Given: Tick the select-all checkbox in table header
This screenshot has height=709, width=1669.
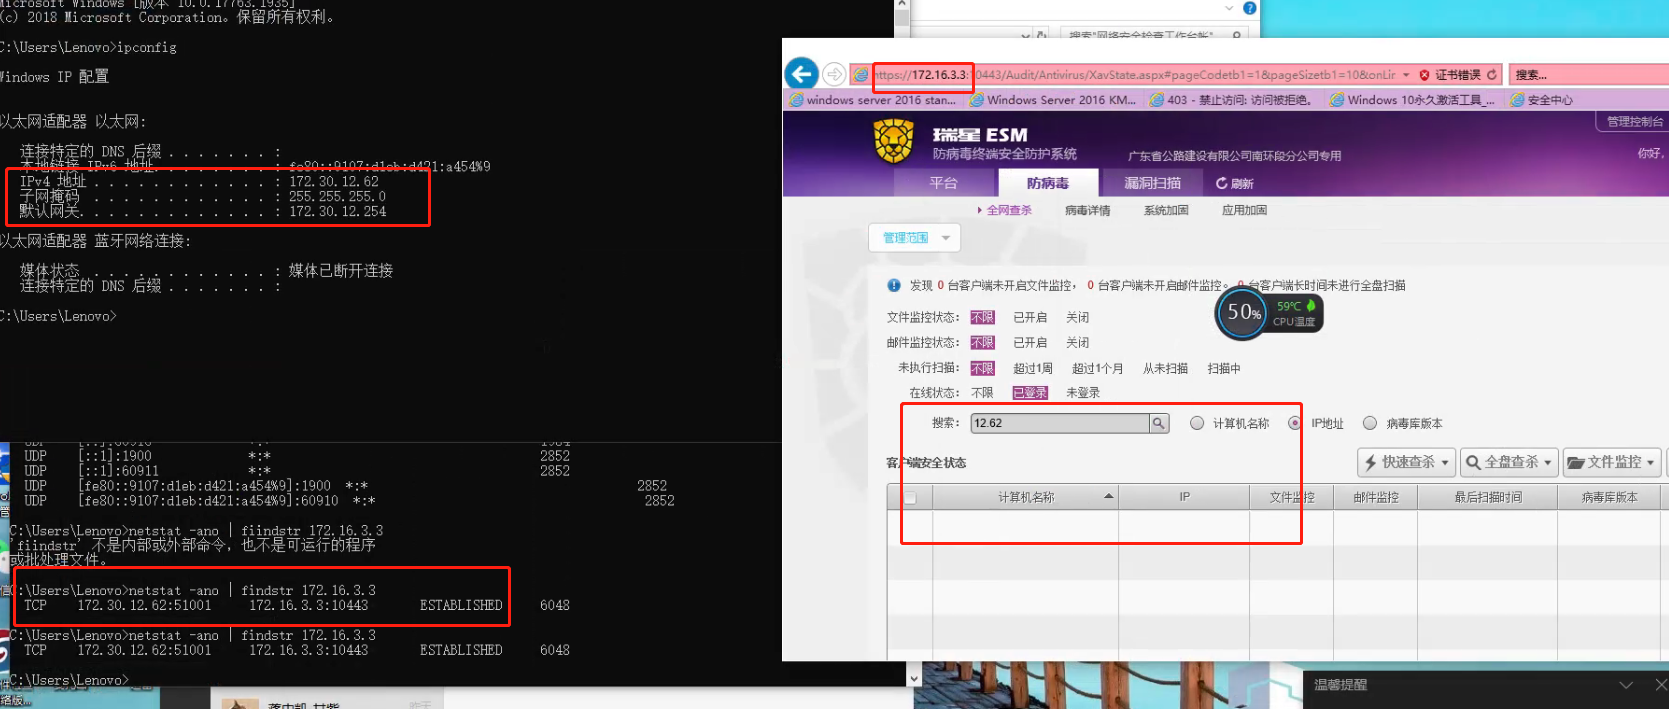Looking at the screenshot, I should click(910, 497).
